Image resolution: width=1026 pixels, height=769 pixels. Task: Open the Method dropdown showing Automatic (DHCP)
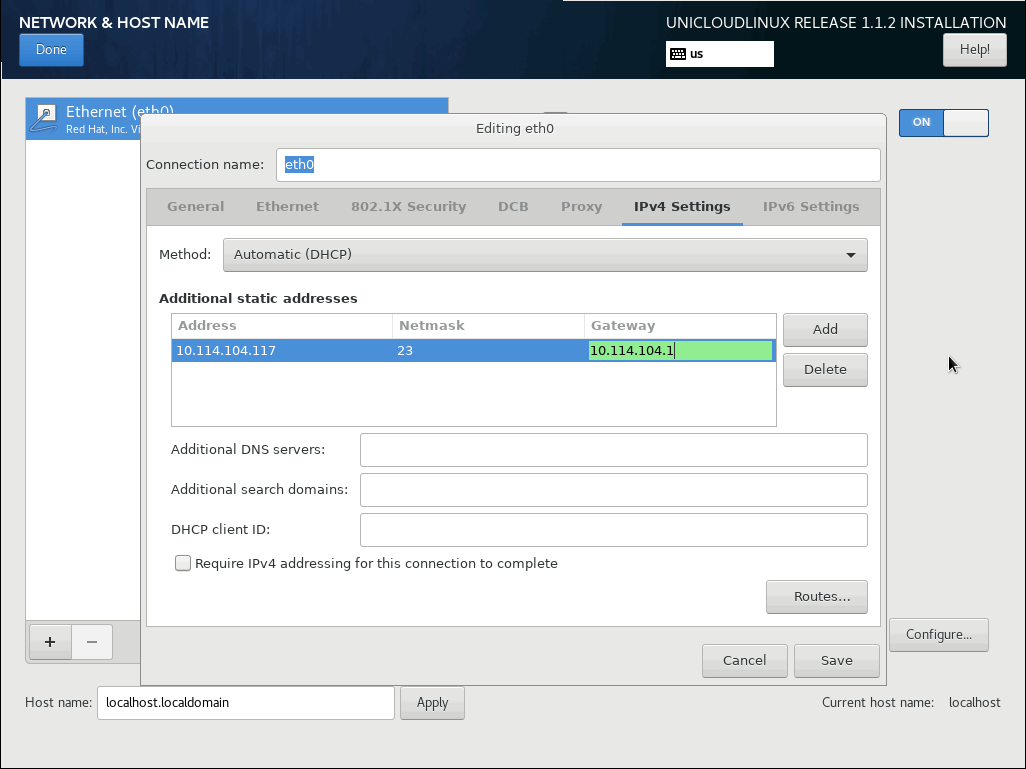pyautogui.click(x=545, y=255)
